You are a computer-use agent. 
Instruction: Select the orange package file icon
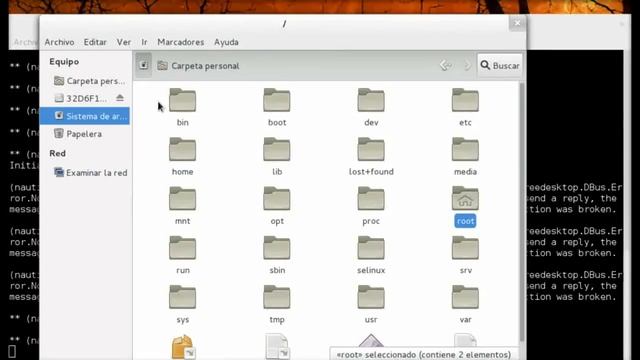pyautogui.click(x=182, y=347)
